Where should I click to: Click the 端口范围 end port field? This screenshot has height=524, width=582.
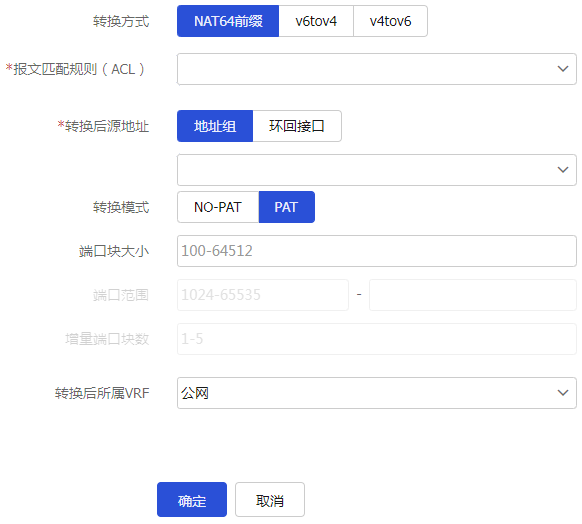(473, 295)
